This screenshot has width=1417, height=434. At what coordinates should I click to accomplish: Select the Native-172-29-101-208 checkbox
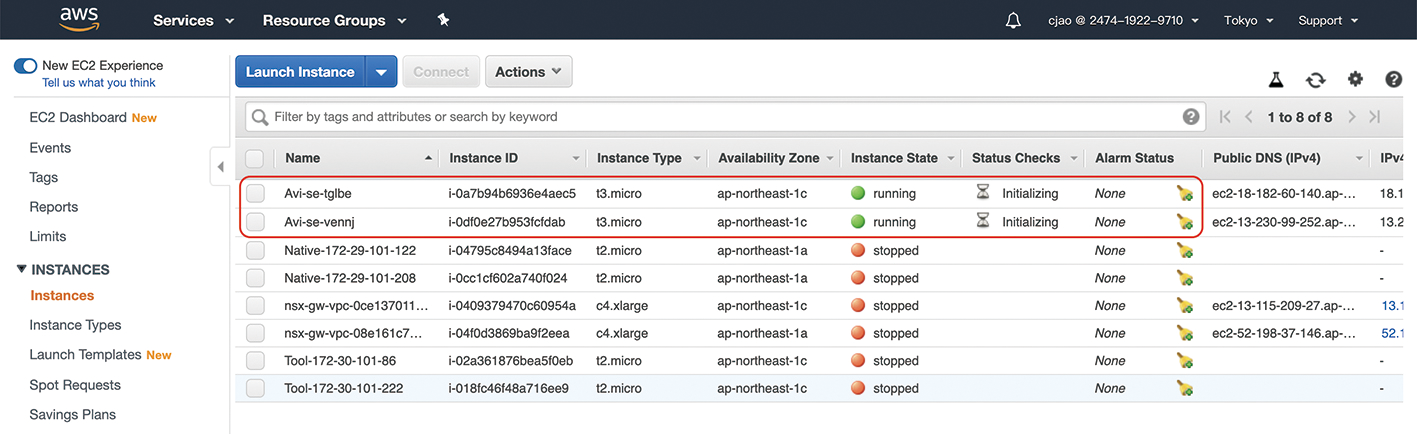click(x=255, y=278)
